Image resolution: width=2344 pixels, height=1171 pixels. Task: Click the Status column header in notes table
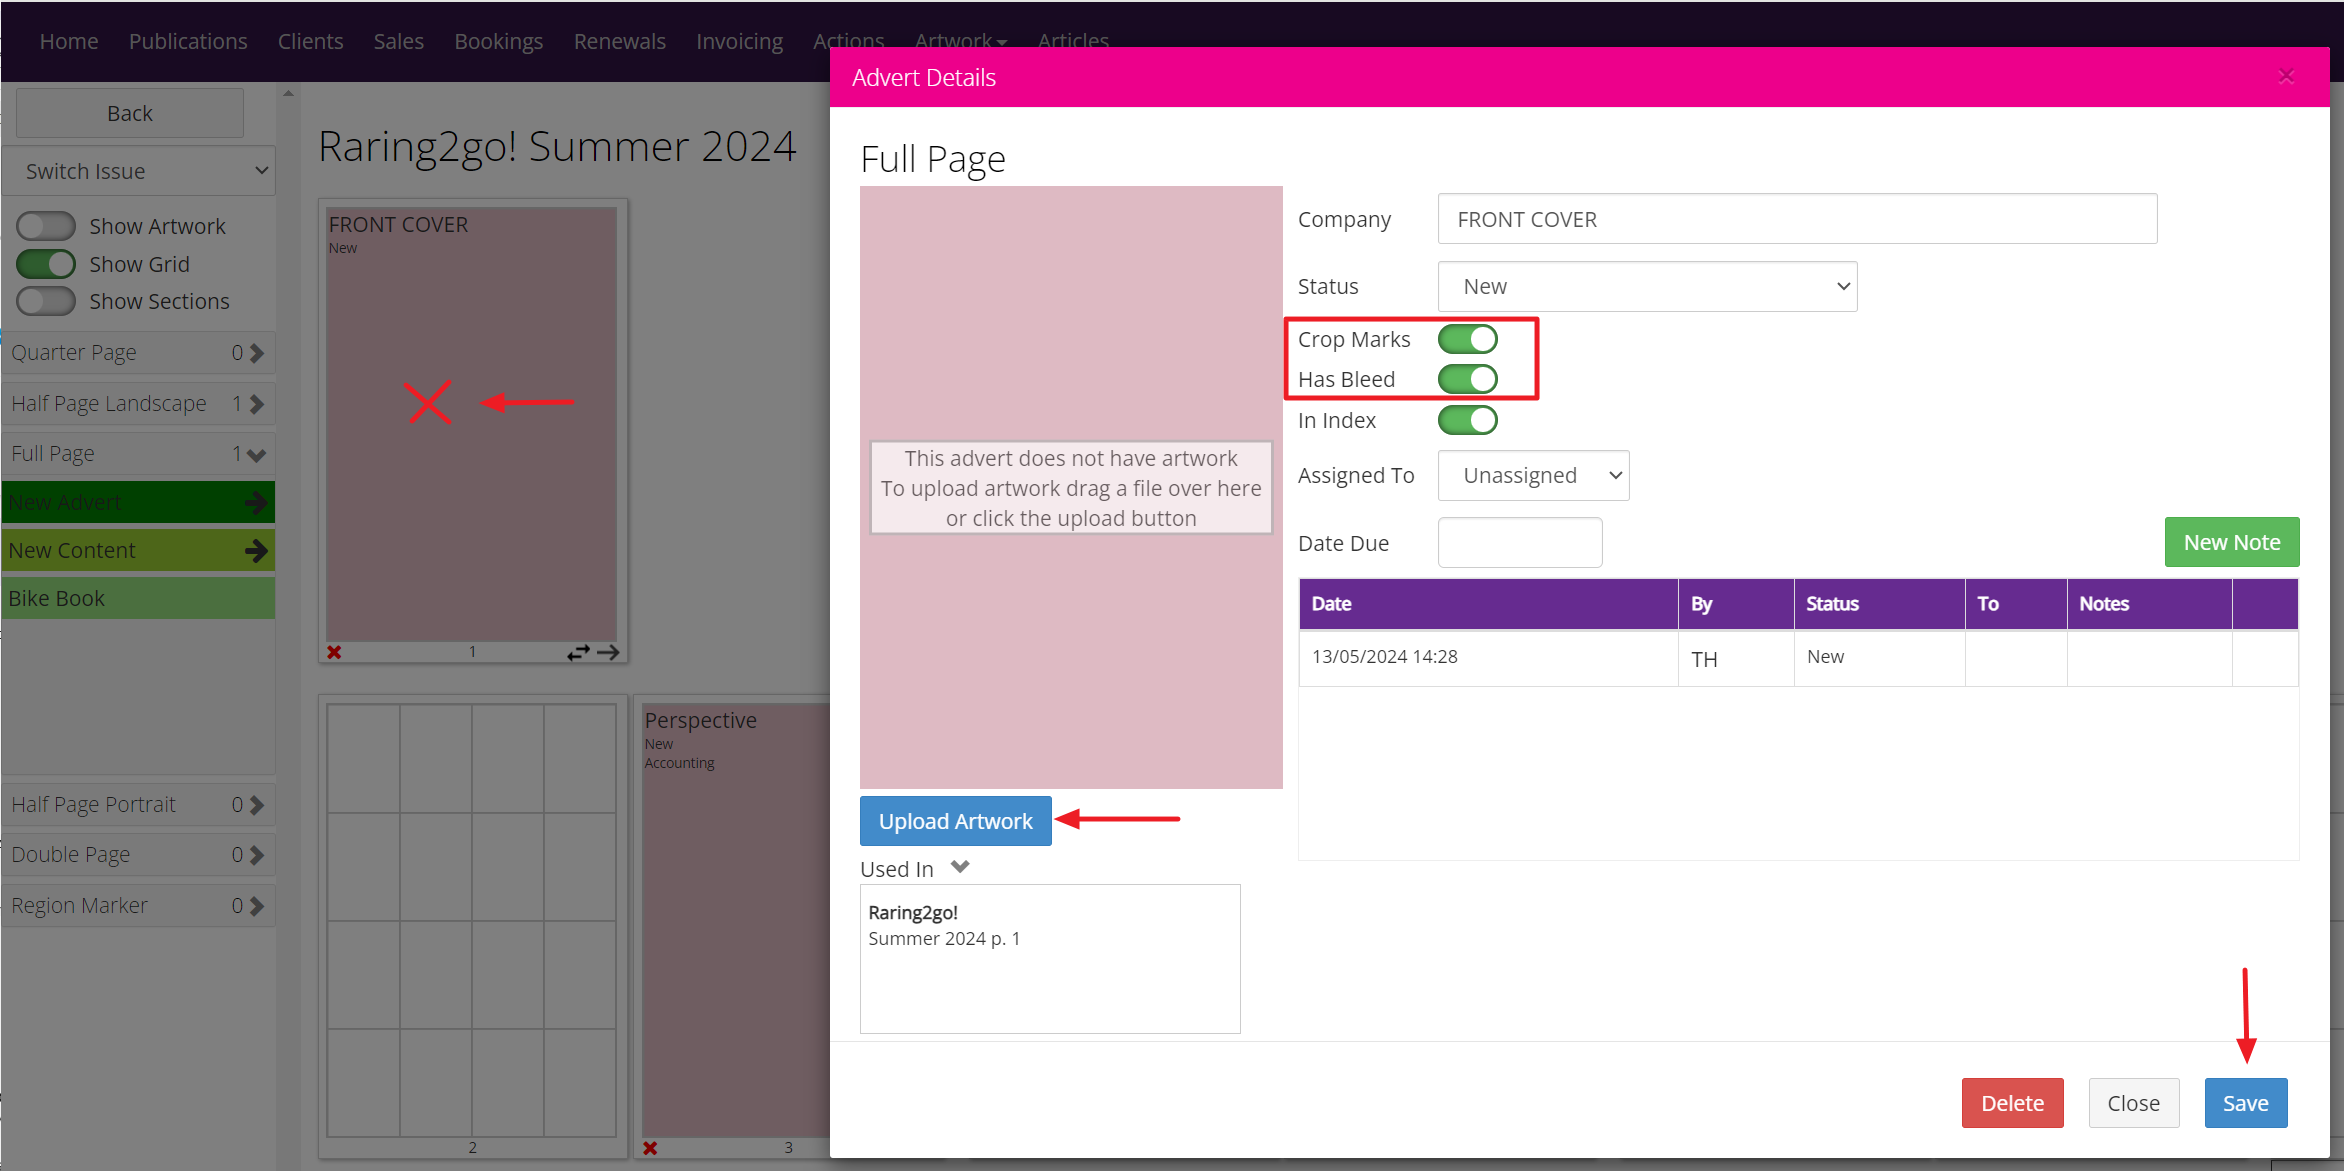[x=1879, y=604]
